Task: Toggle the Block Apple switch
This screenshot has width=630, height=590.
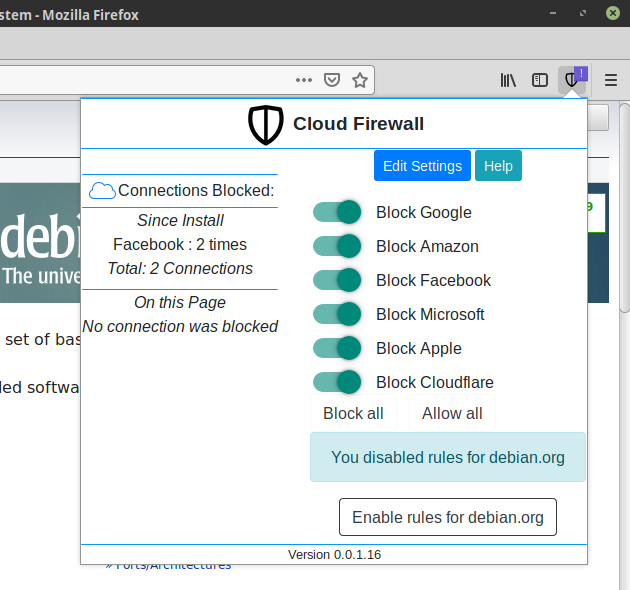Action: pyautogui.click(x=337, y=348)
